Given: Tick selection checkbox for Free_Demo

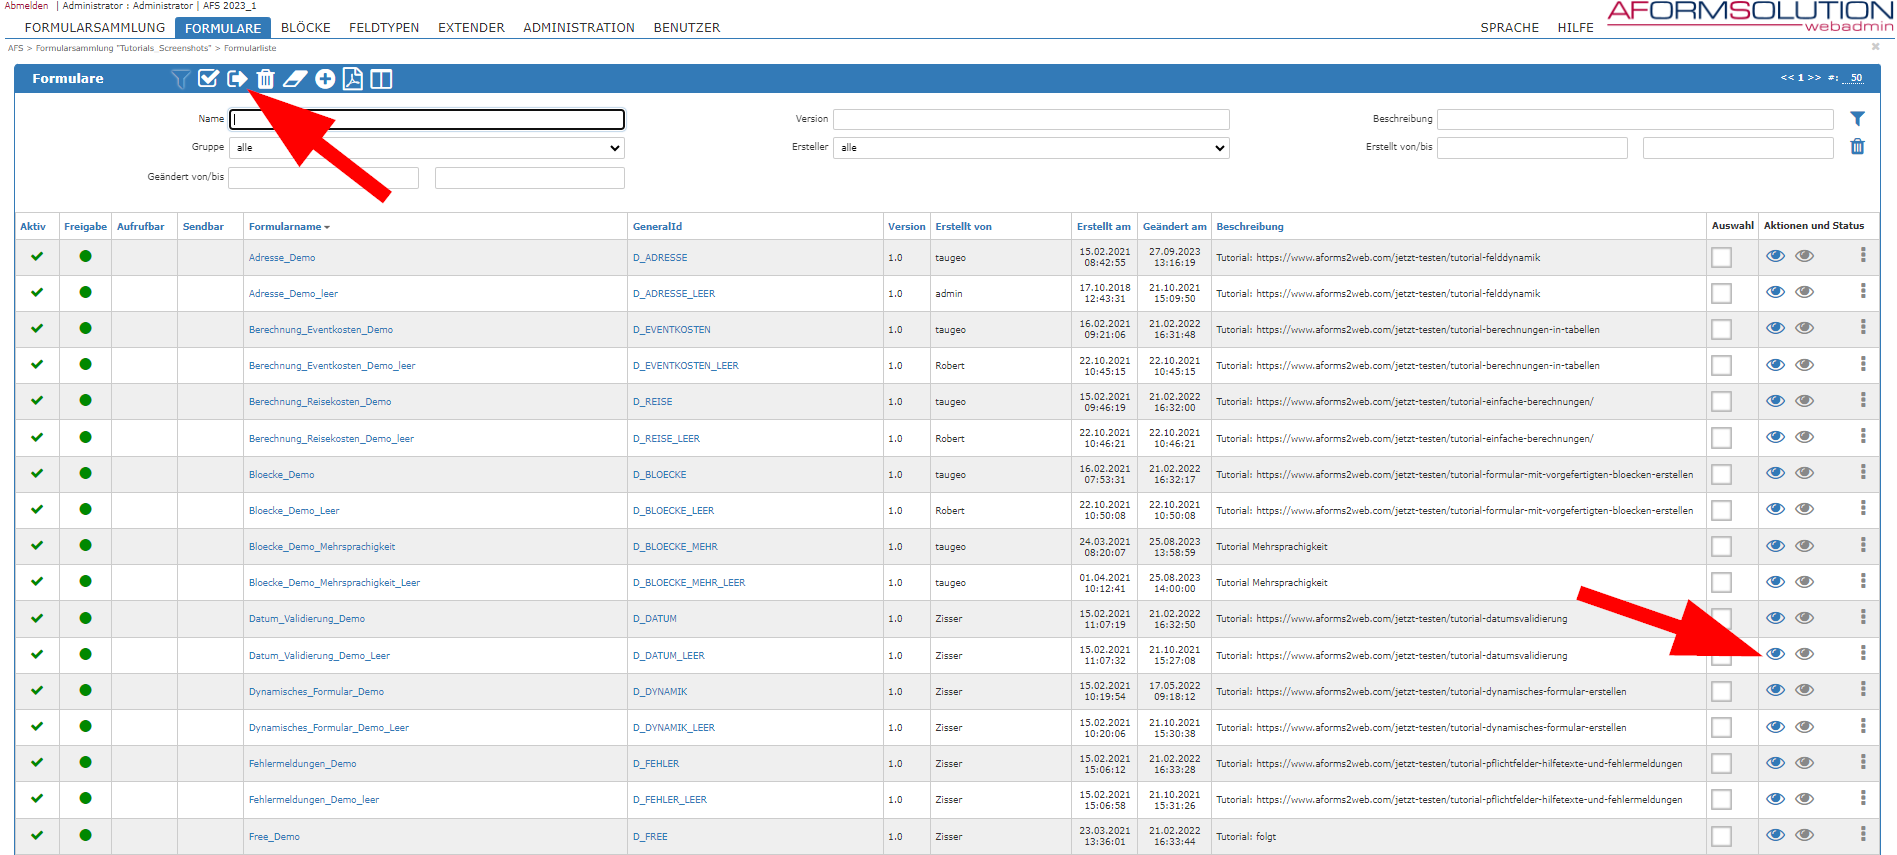Looking at the screenshot, I should (1721, 836).
